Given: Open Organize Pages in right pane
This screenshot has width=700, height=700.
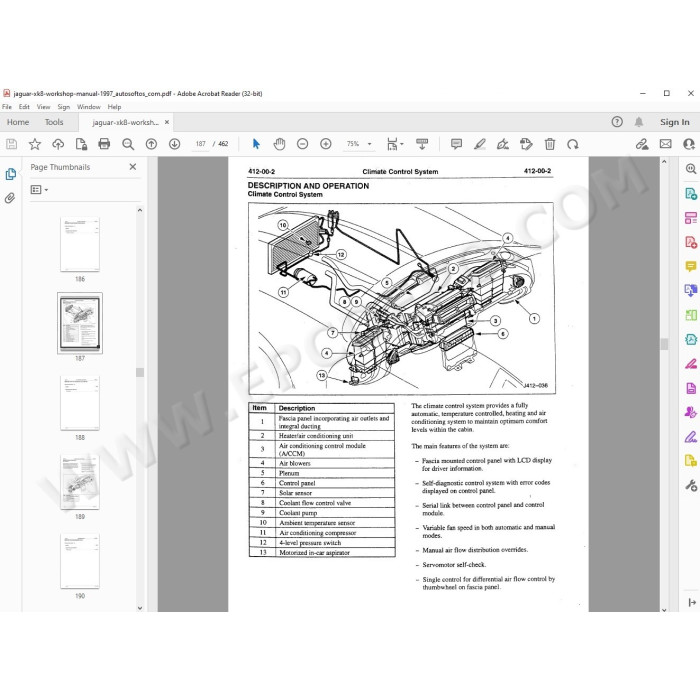Looking at the screenshot, I should click(691, 315).
